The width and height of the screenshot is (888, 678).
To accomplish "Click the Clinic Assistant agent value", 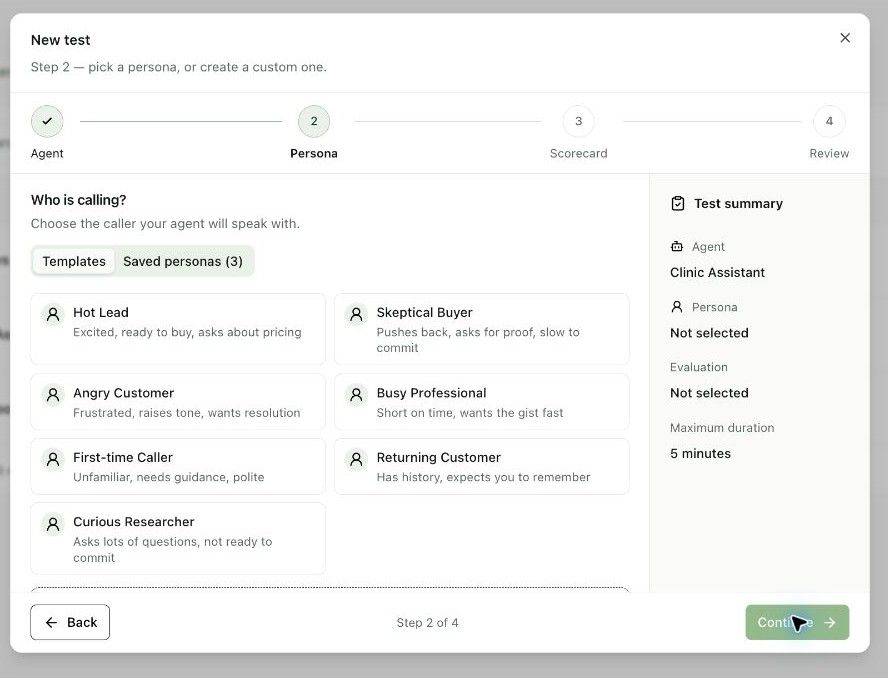I will pyautogui.click(x=717, y=272).
